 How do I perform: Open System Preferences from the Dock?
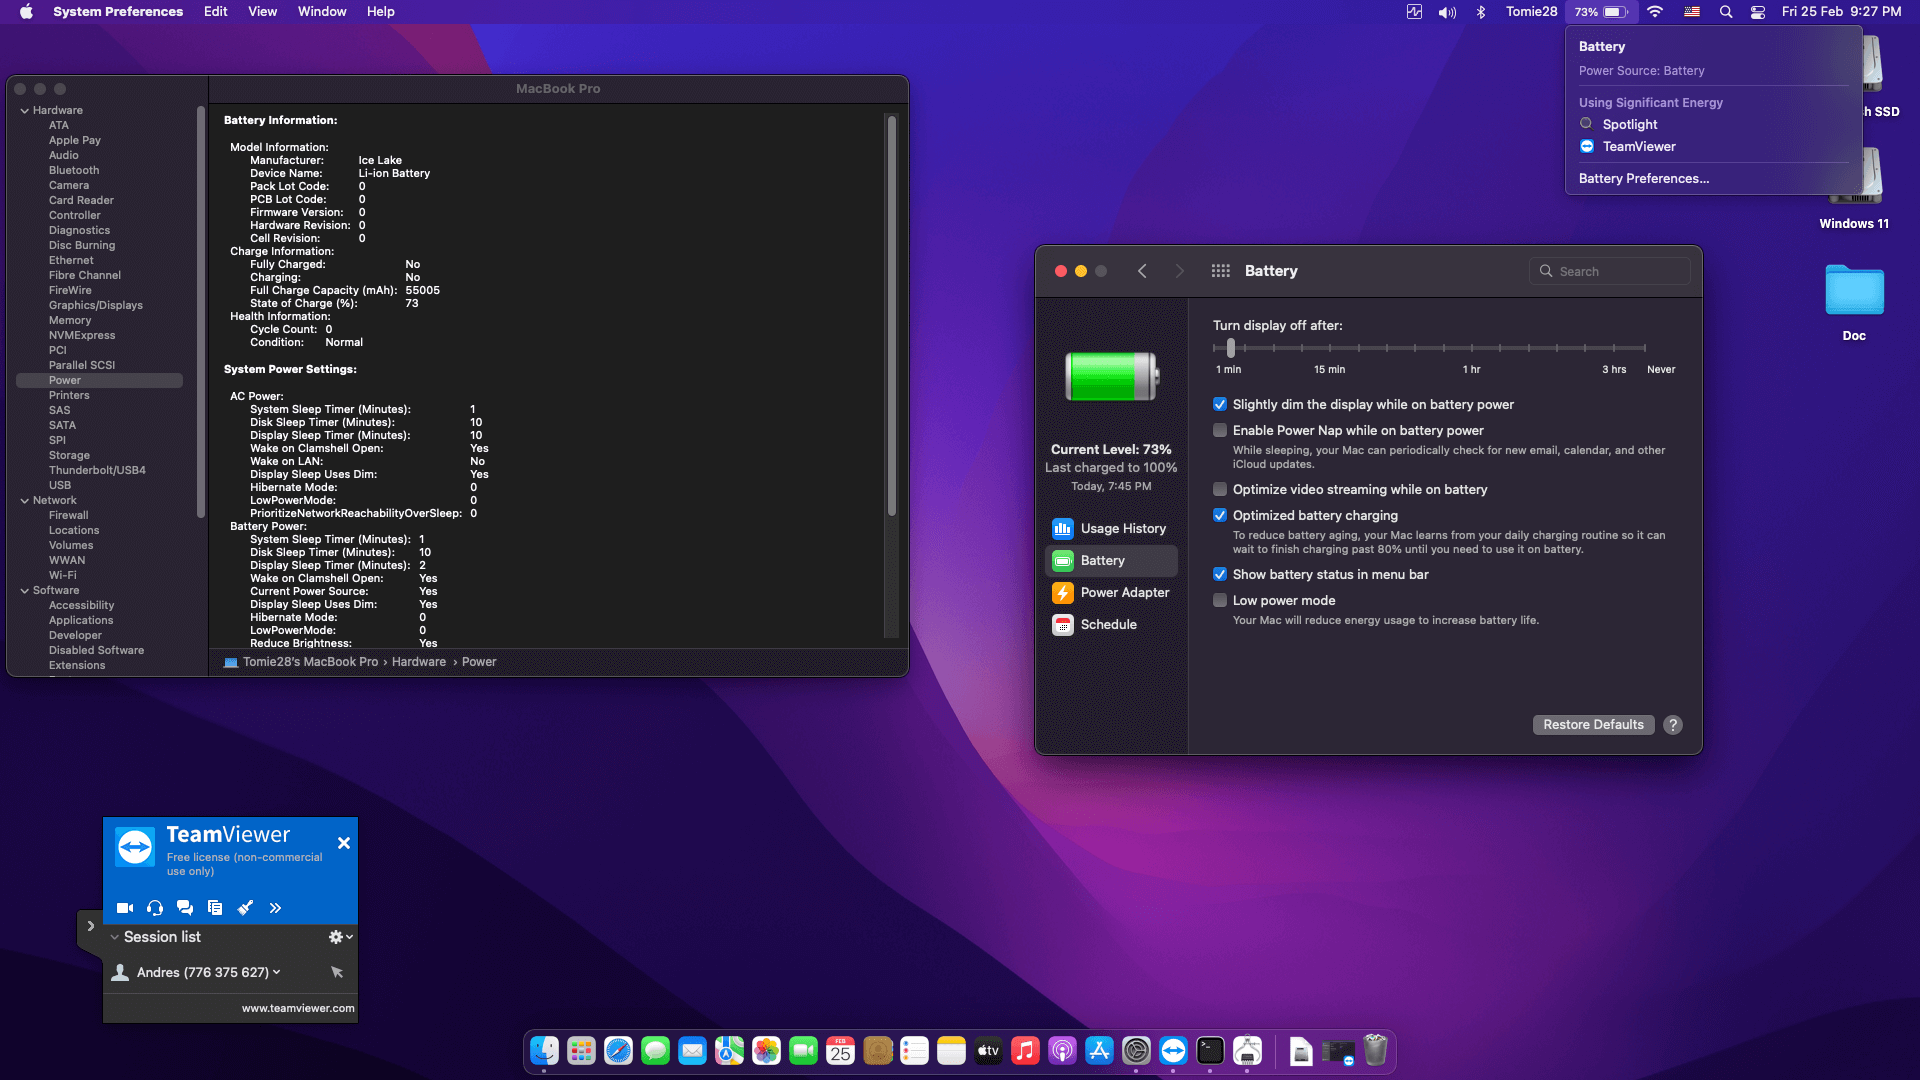[x=1136, y=1050]
